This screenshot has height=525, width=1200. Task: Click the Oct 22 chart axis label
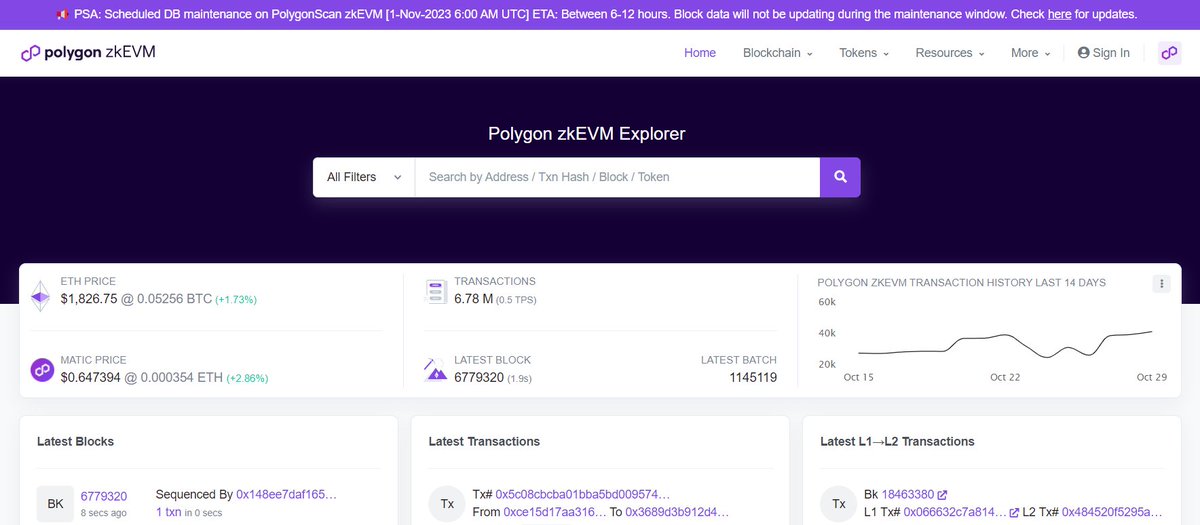point(1005,377)
